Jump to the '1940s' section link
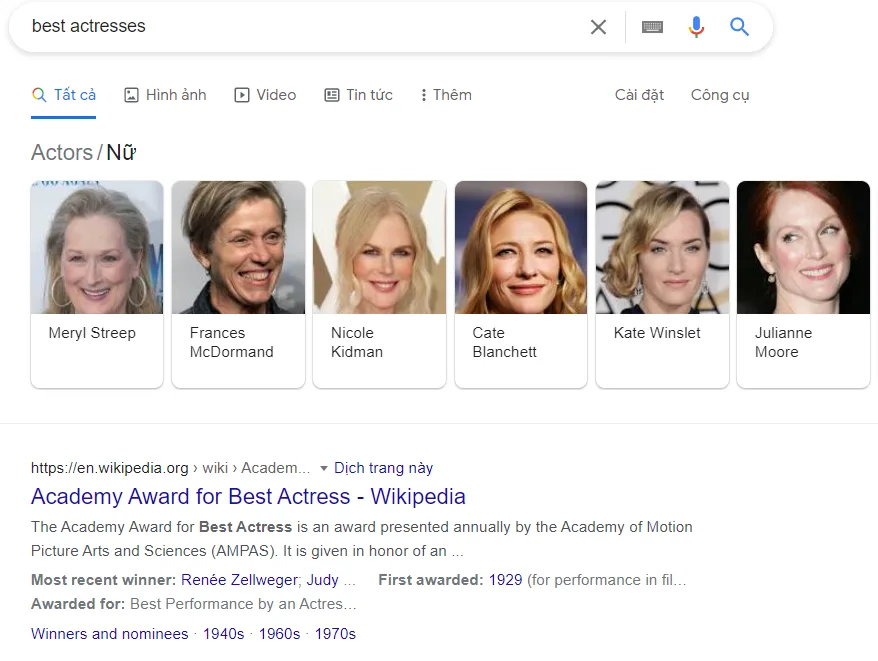Viewport: 878px width, 661px height. pyautogui.click(x=223, y=634)
